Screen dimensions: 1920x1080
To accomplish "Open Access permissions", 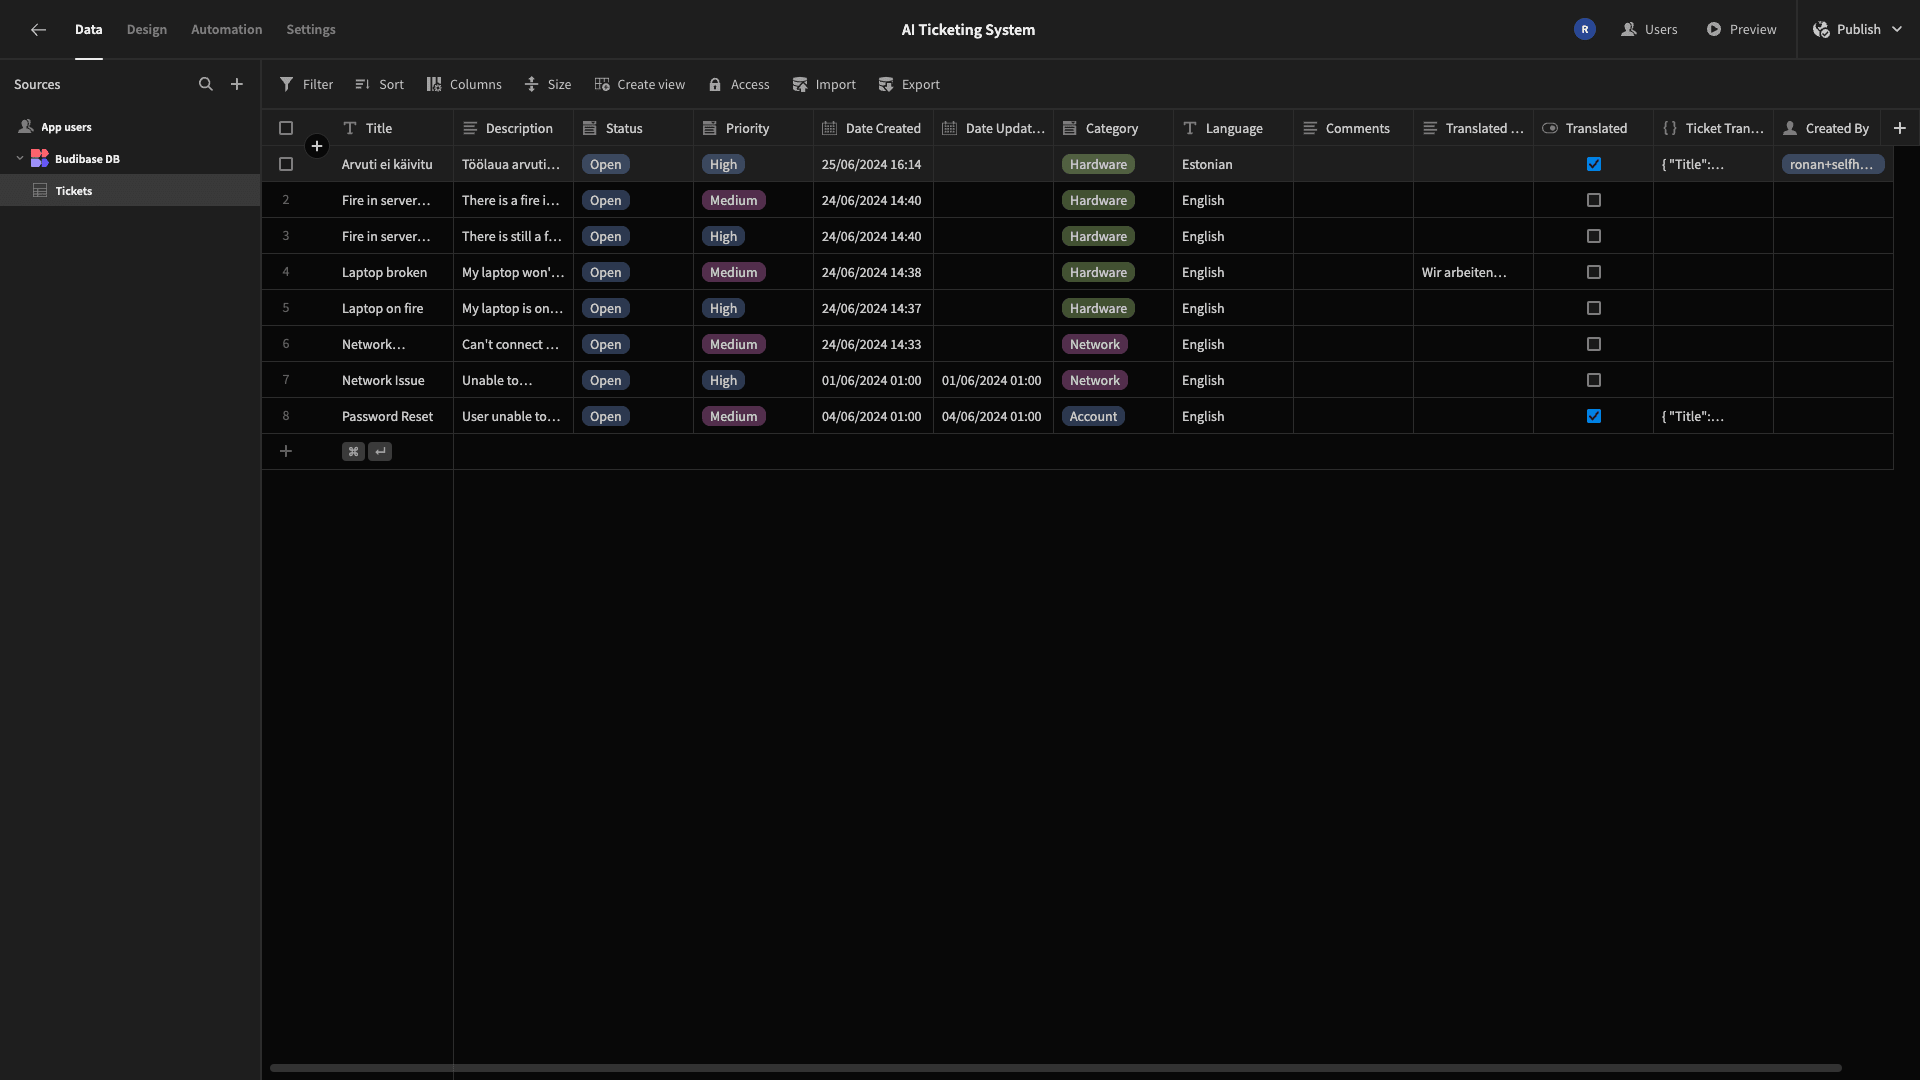I will 739,85.
